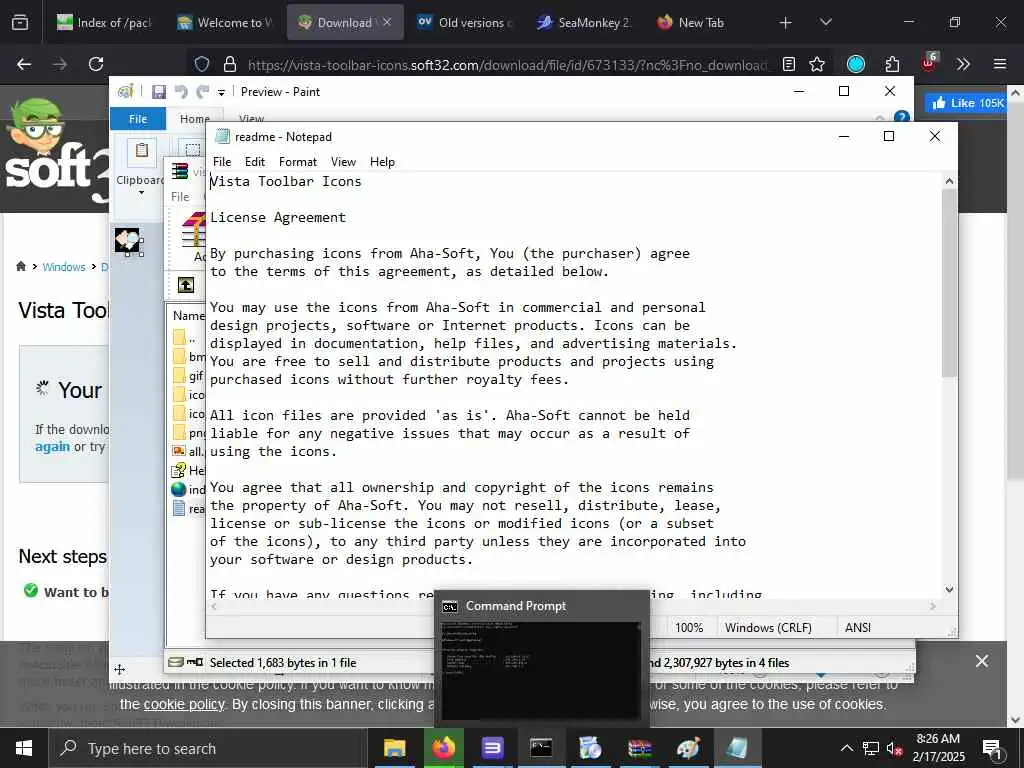The height and width of the screenshot is (768, 1024).
Task: Open a new Firefox tab with plus
Action: pos(786,23)
